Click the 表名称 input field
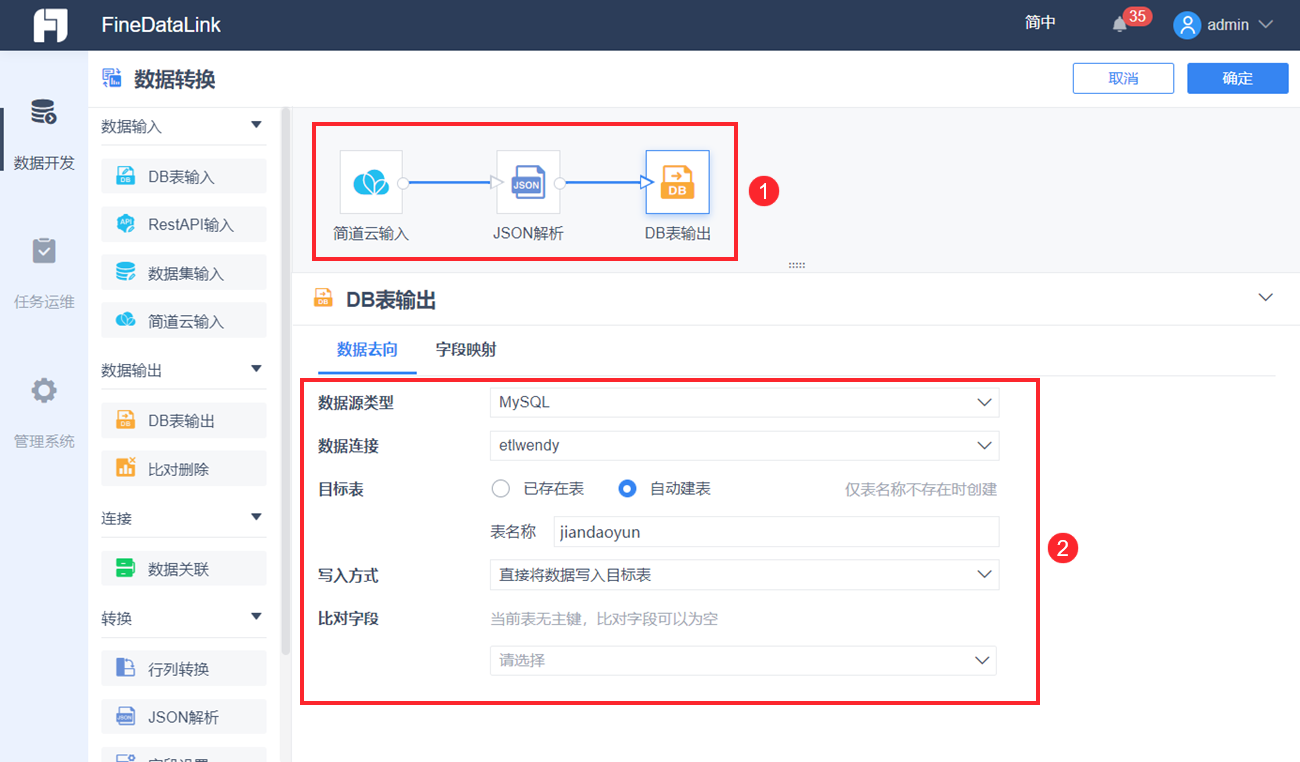1300x762 pixels. point(776,532)
